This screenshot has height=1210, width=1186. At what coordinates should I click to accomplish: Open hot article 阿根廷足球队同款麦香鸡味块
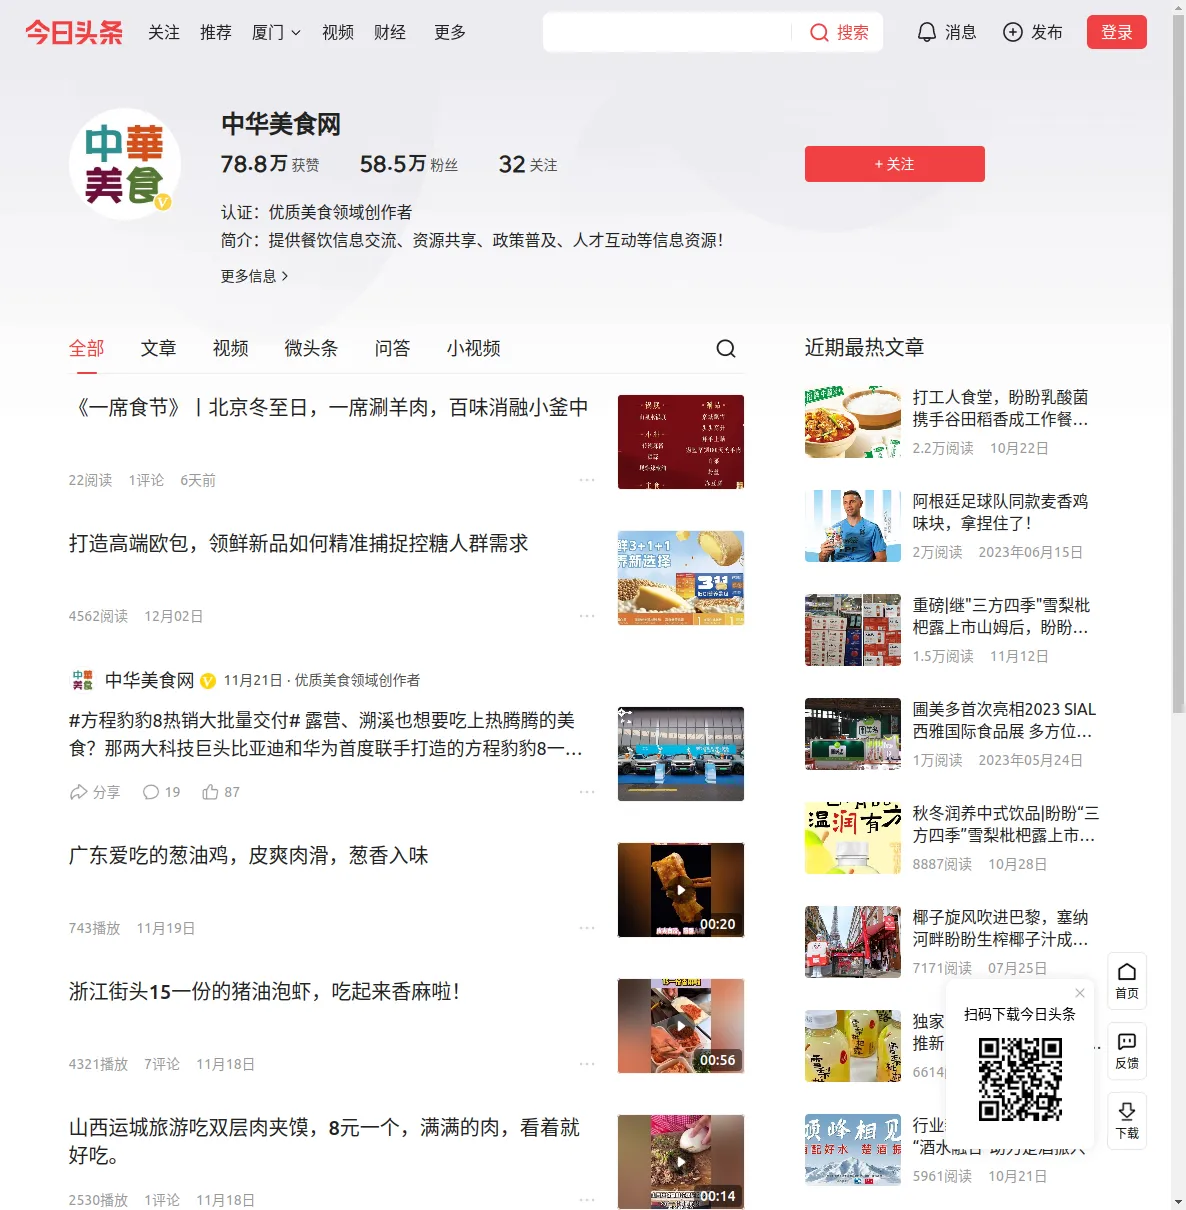[x=1001, y=512]
